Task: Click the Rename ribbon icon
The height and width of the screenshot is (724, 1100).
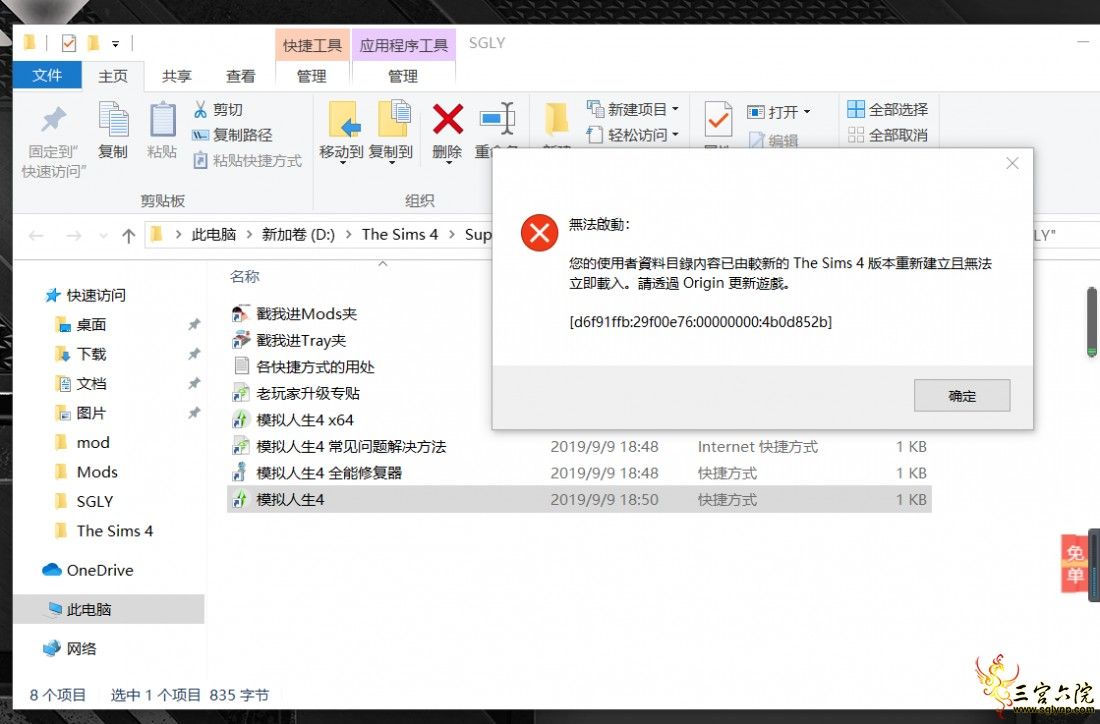Action: point(497,119)
